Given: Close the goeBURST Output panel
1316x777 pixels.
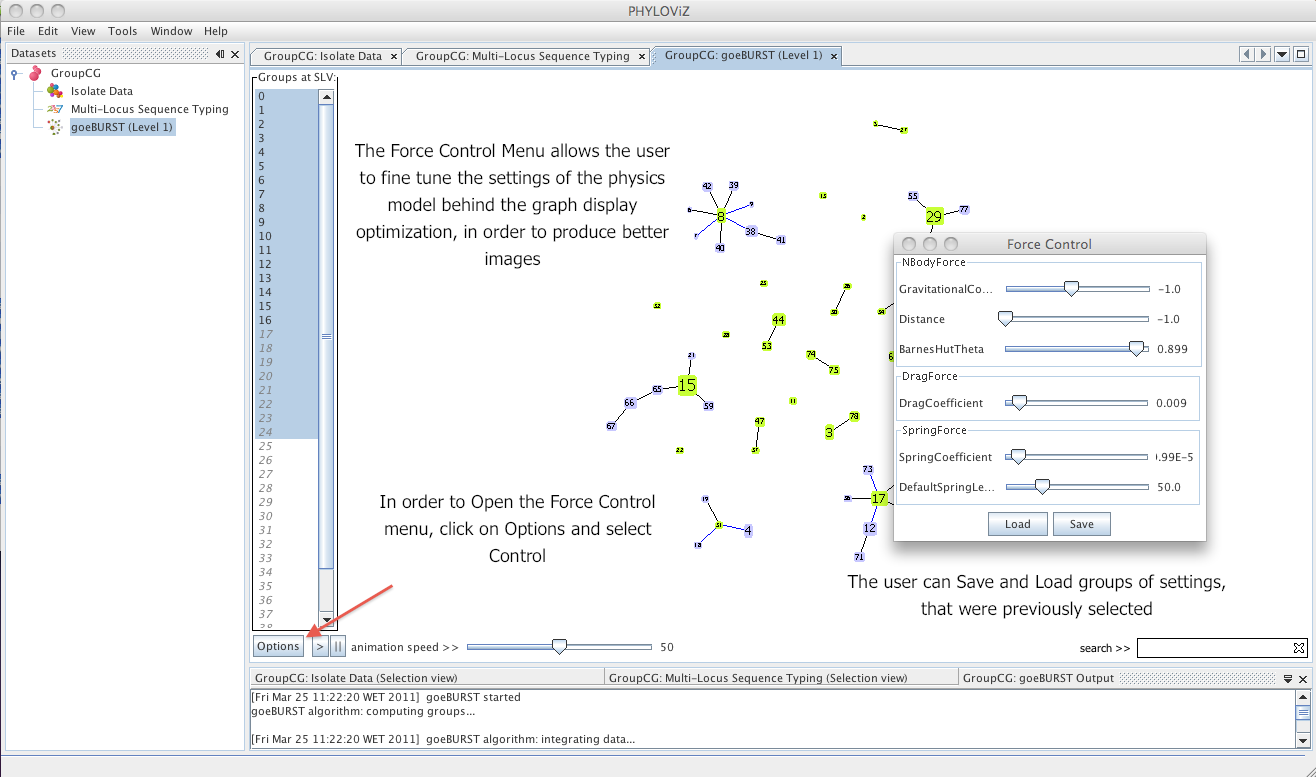Looking at the screenshot, I should (1303, 678).
